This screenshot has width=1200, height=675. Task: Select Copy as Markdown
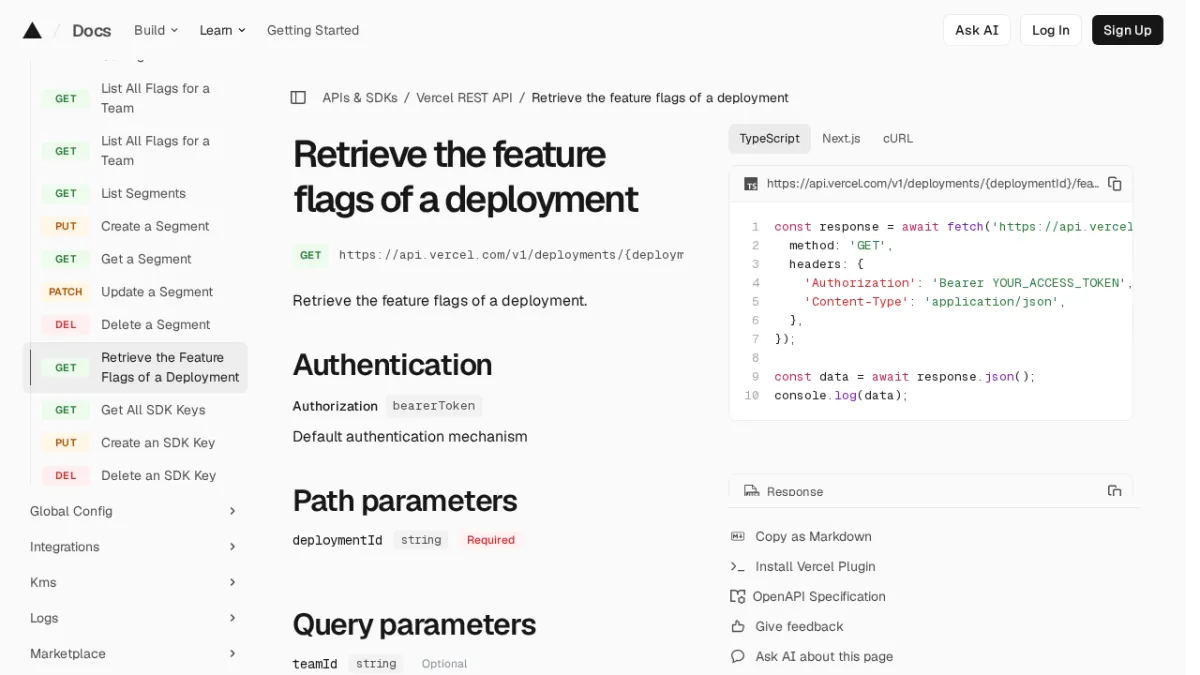813,537
